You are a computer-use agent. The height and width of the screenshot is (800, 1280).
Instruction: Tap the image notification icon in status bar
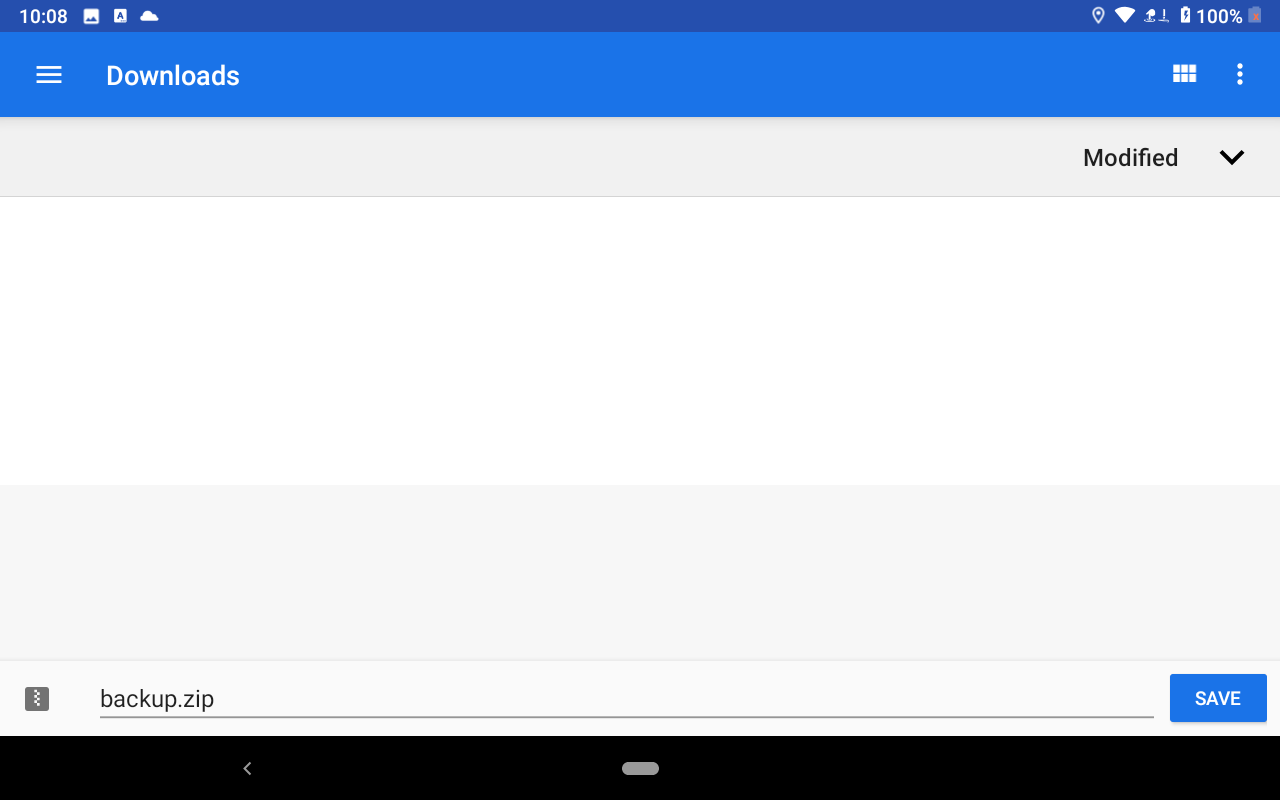91,16
